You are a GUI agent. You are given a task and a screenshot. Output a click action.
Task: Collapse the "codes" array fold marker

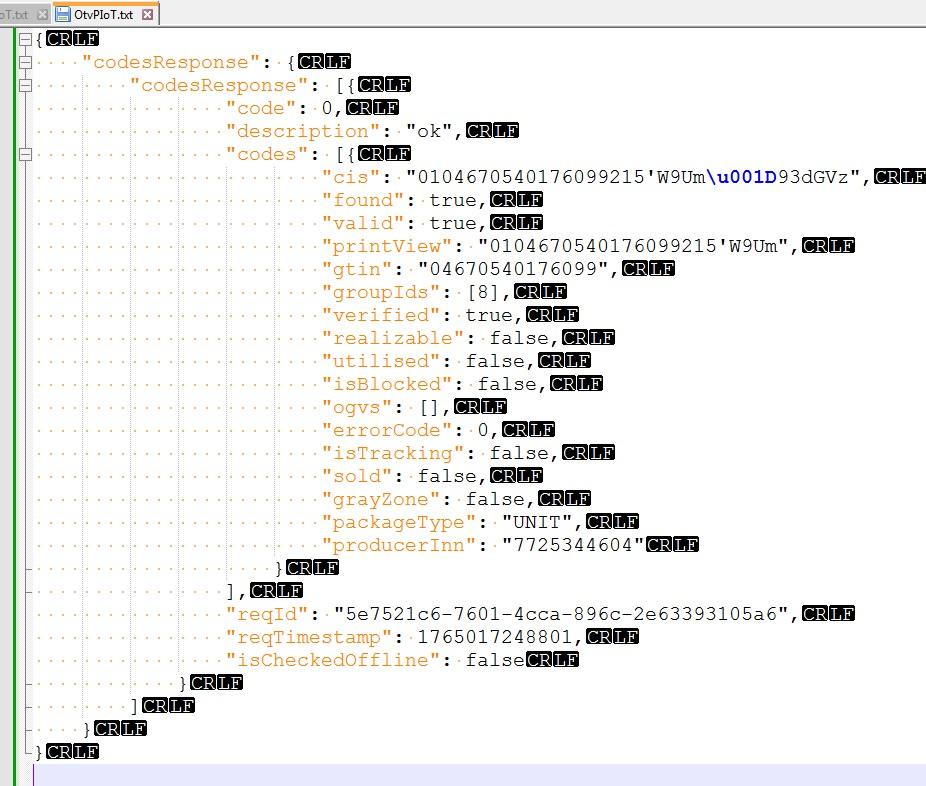click(25, 154)
